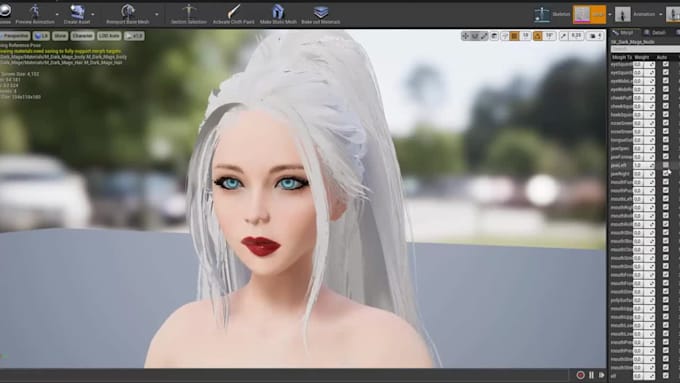
Task: Uncheck Auto for the jawOpen morph
Action: (x=666, y=148)
